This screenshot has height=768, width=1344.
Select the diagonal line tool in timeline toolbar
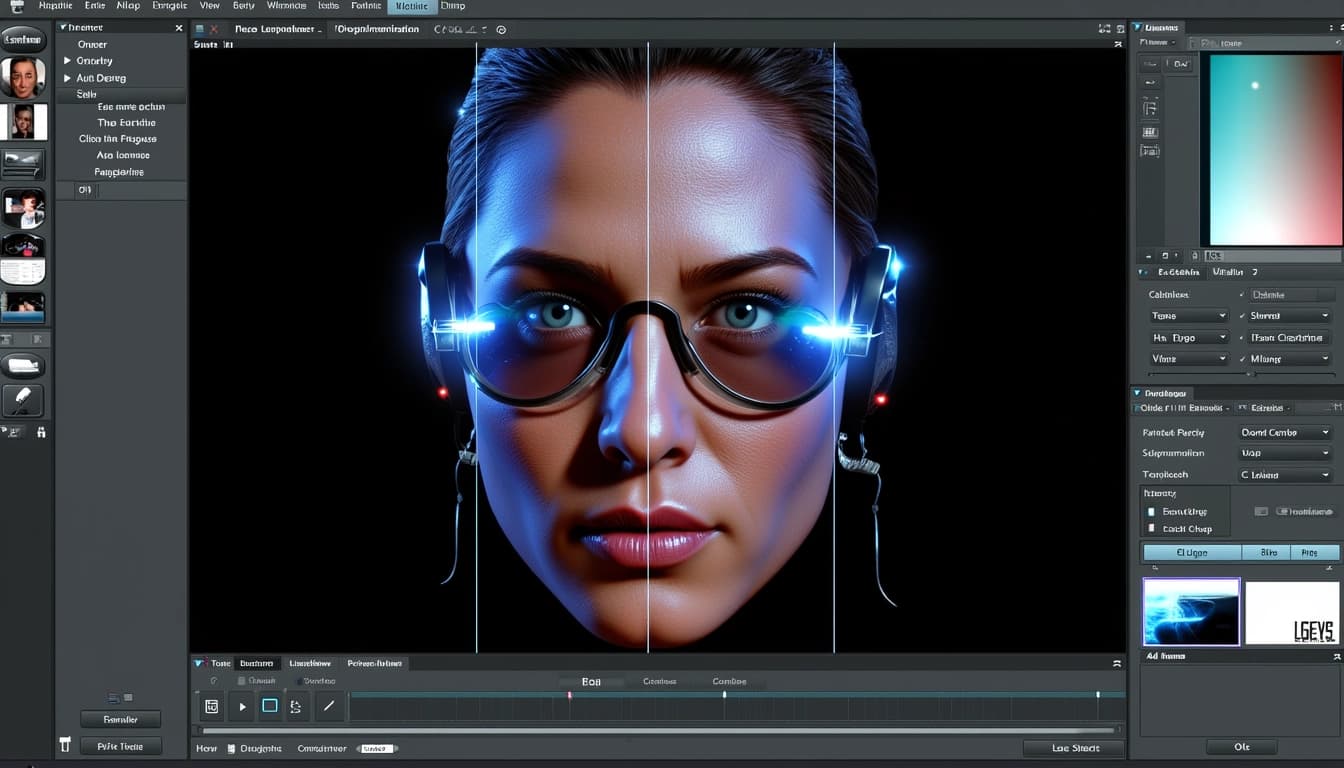click(x=328, y=706)
